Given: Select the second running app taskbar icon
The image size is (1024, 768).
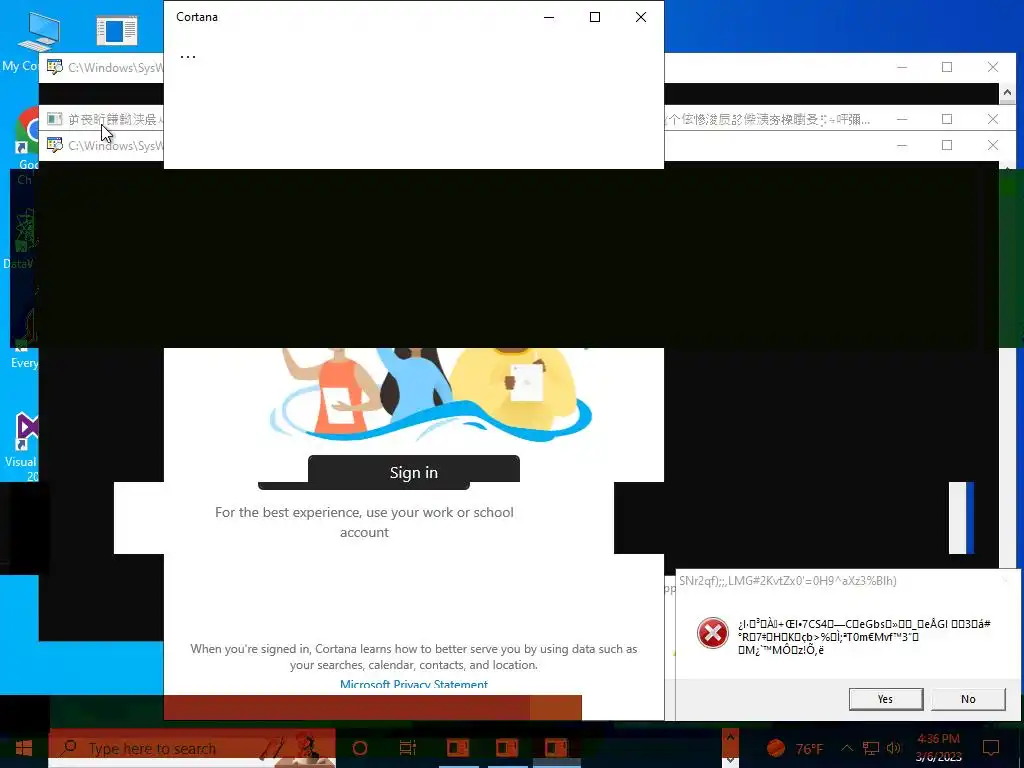Looking at the screenshot, I should [x=507, y=748].
